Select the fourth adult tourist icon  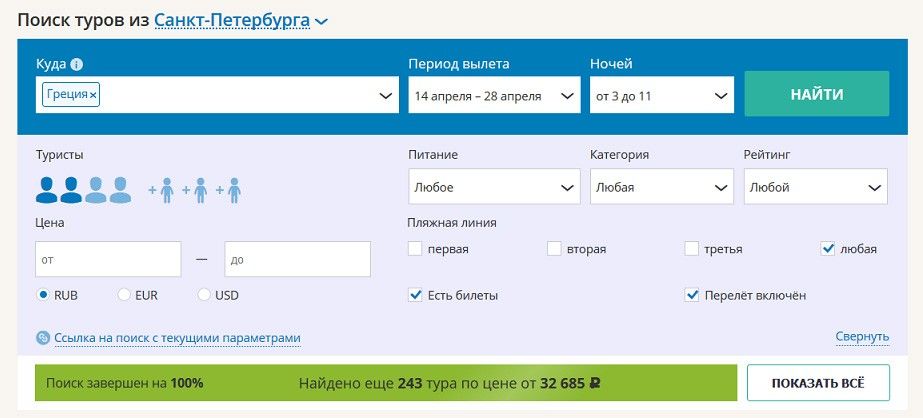[x=120, y=190]
